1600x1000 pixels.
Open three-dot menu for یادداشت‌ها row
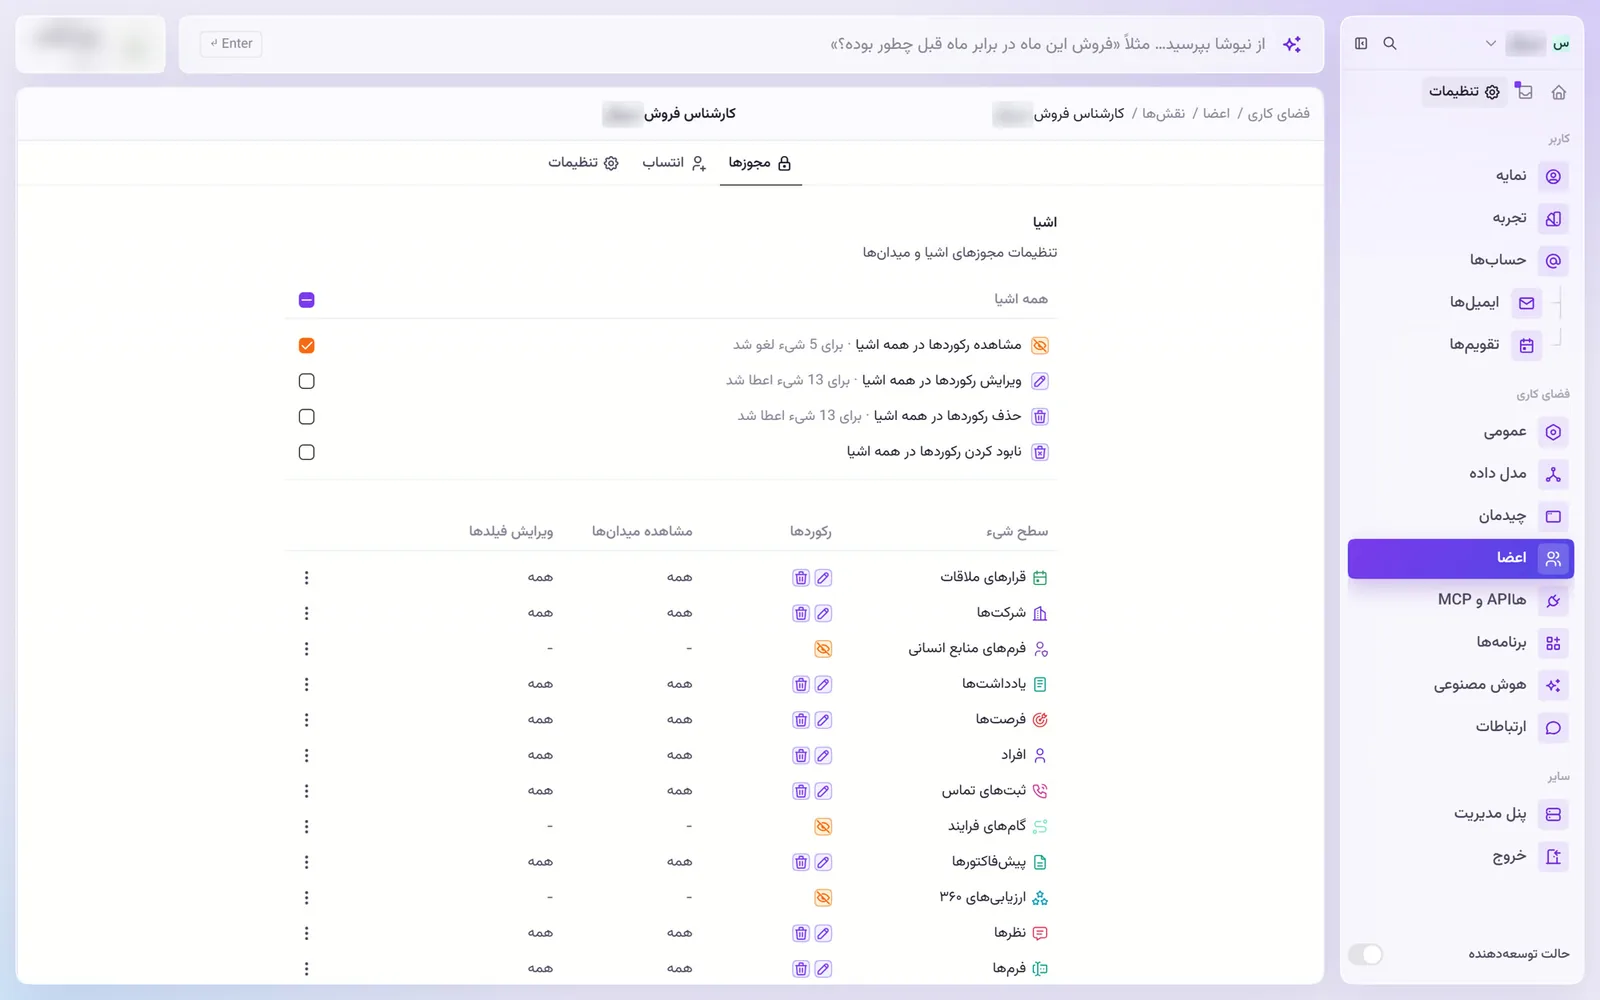(307, 684)
